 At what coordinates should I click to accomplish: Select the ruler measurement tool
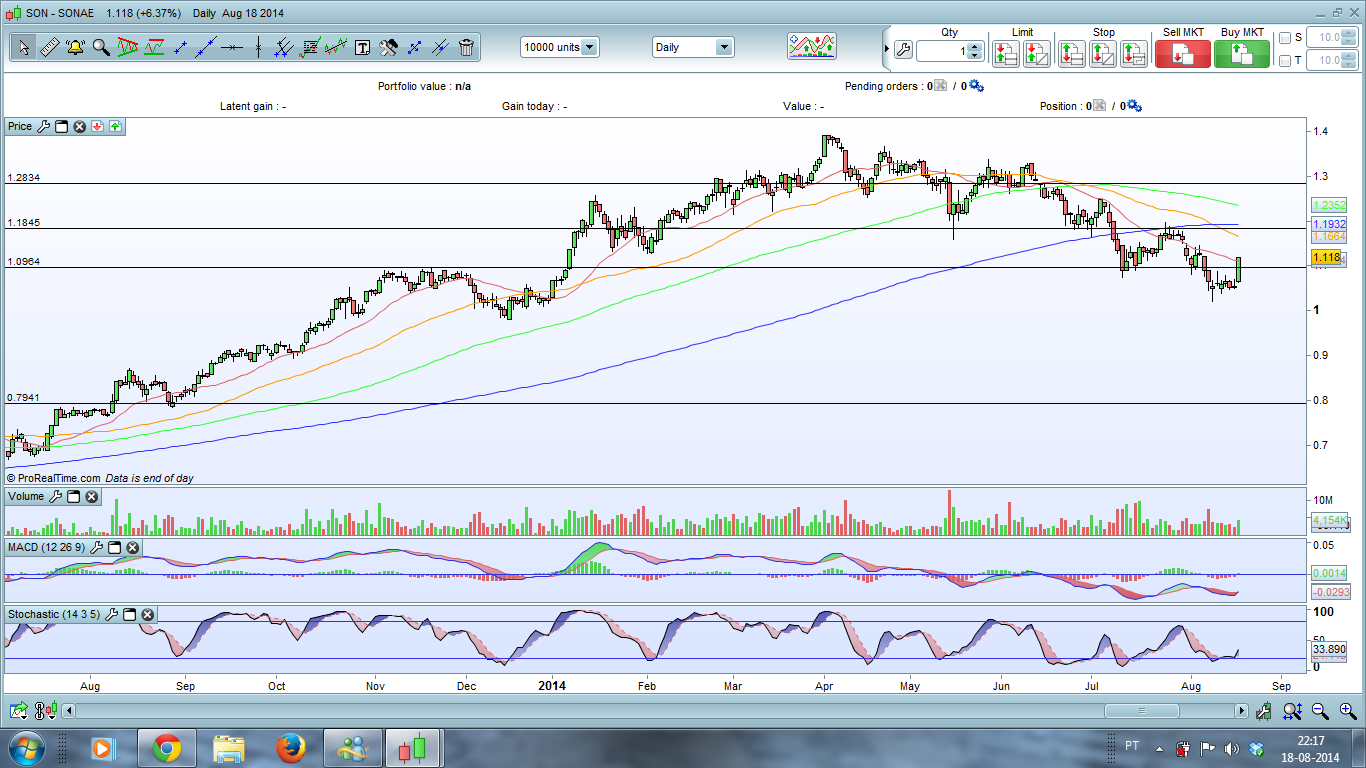point(49,47)
